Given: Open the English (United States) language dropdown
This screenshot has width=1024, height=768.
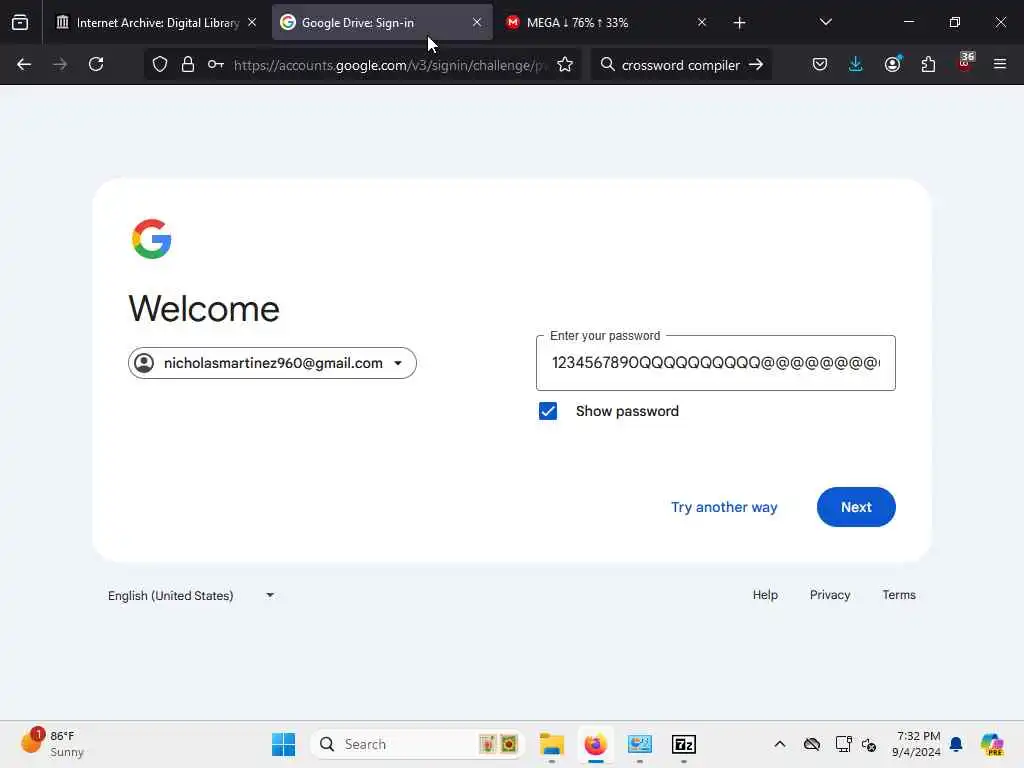Looking at the screenshot, I should click(x=191, y=595).
